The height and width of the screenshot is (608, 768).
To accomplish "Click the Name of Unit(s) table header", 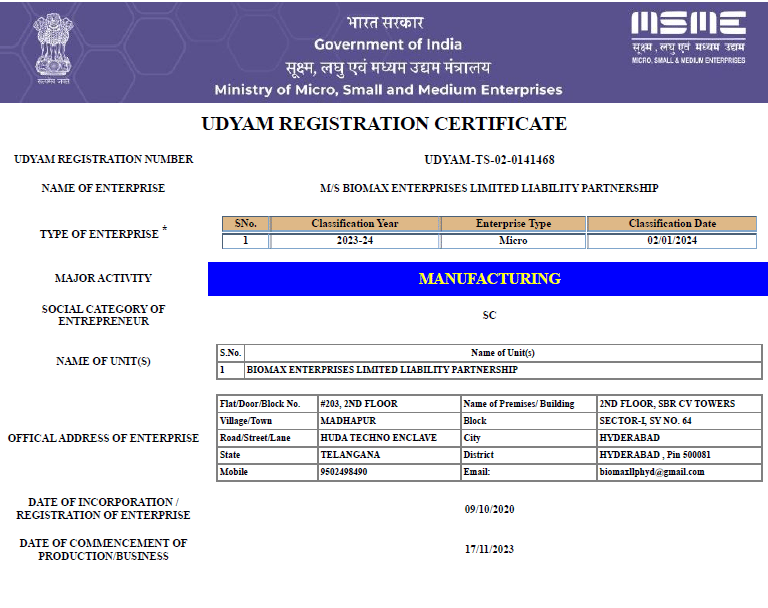I will pyautogui.click(x=503, y=353).
